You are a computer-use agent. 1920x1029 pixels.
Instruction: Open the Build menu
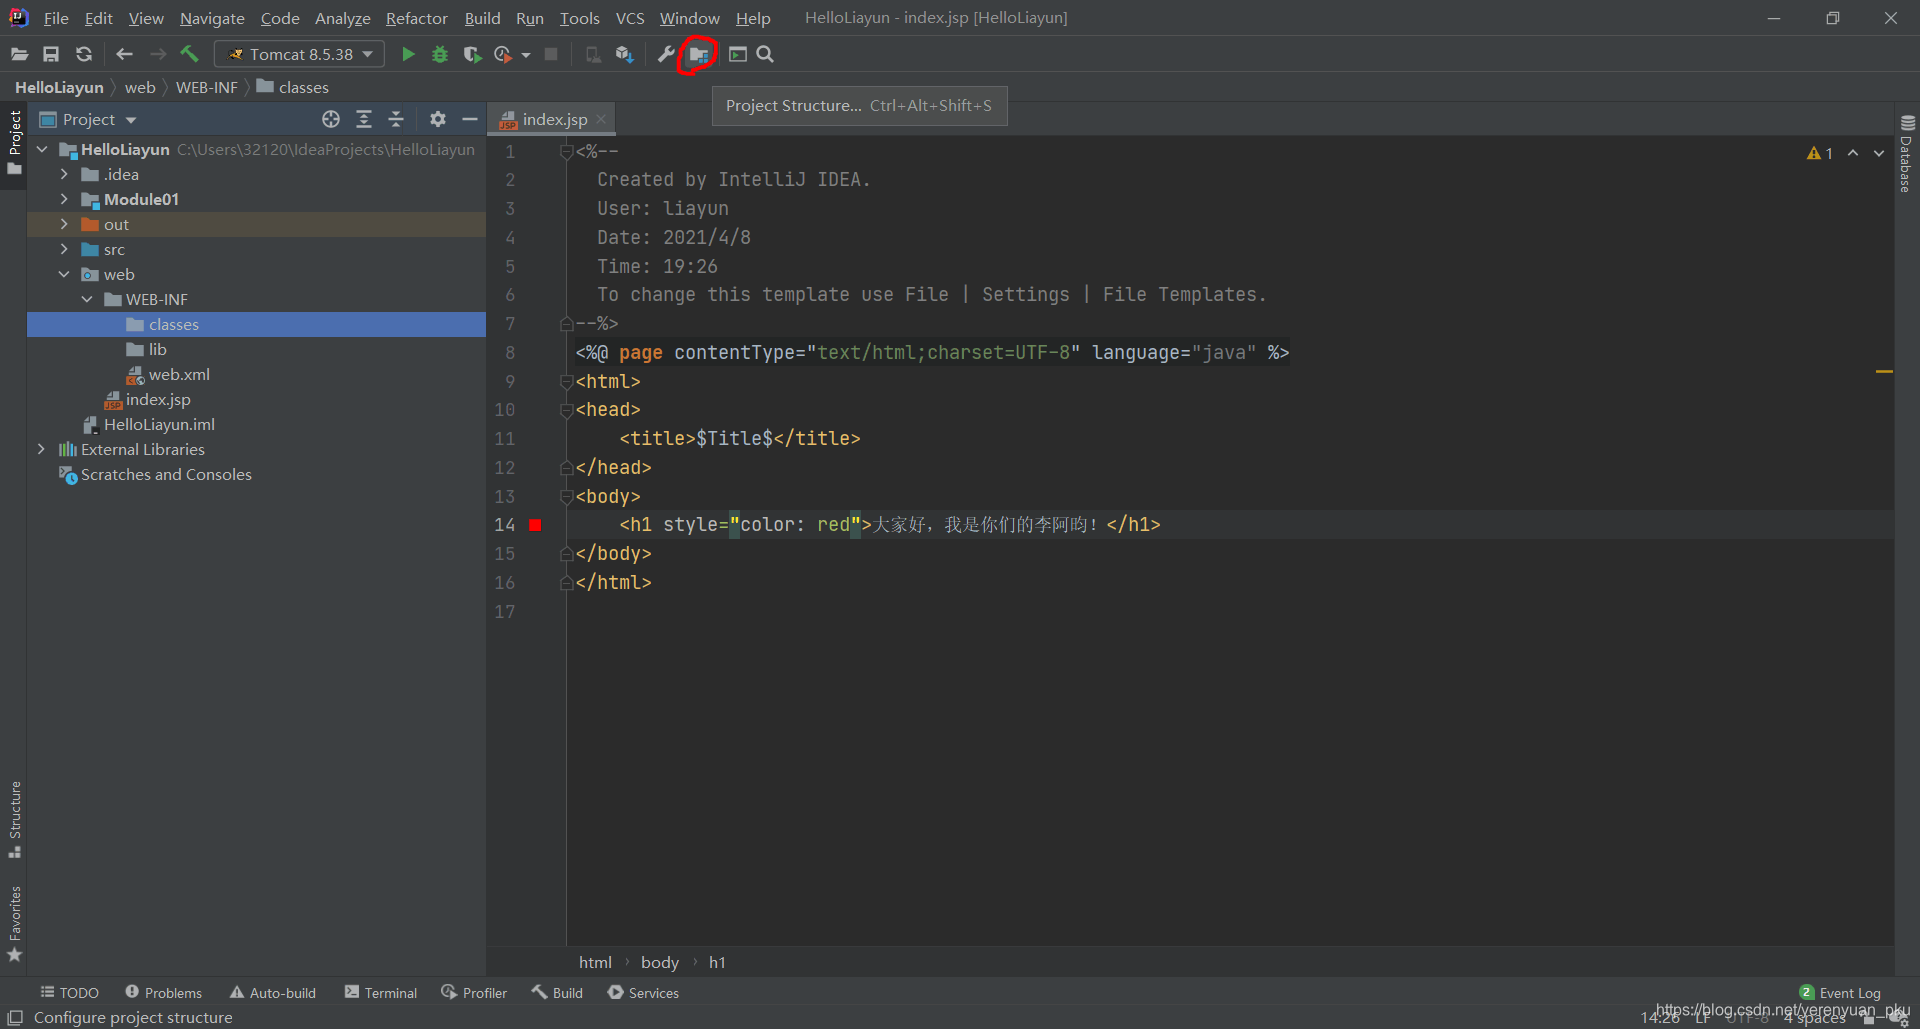coord(482,18)
